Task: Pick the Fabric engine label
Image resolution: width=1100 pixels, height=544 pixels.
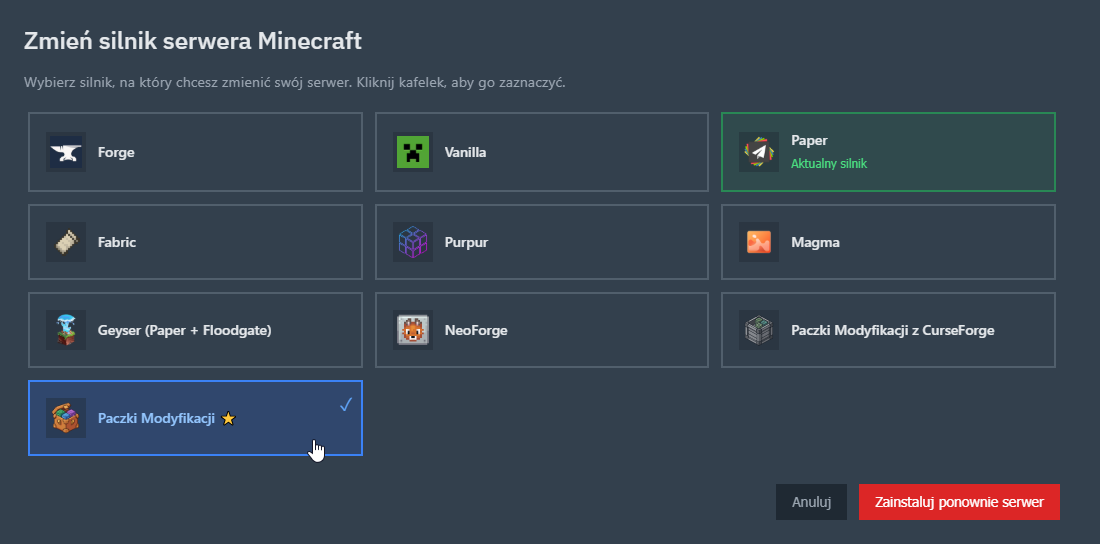Action: (x=117, y=242)
